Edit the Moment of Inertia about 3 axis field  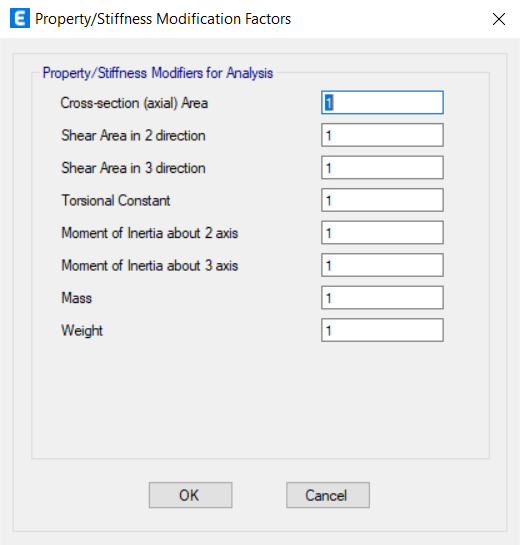tap(382, 265)
